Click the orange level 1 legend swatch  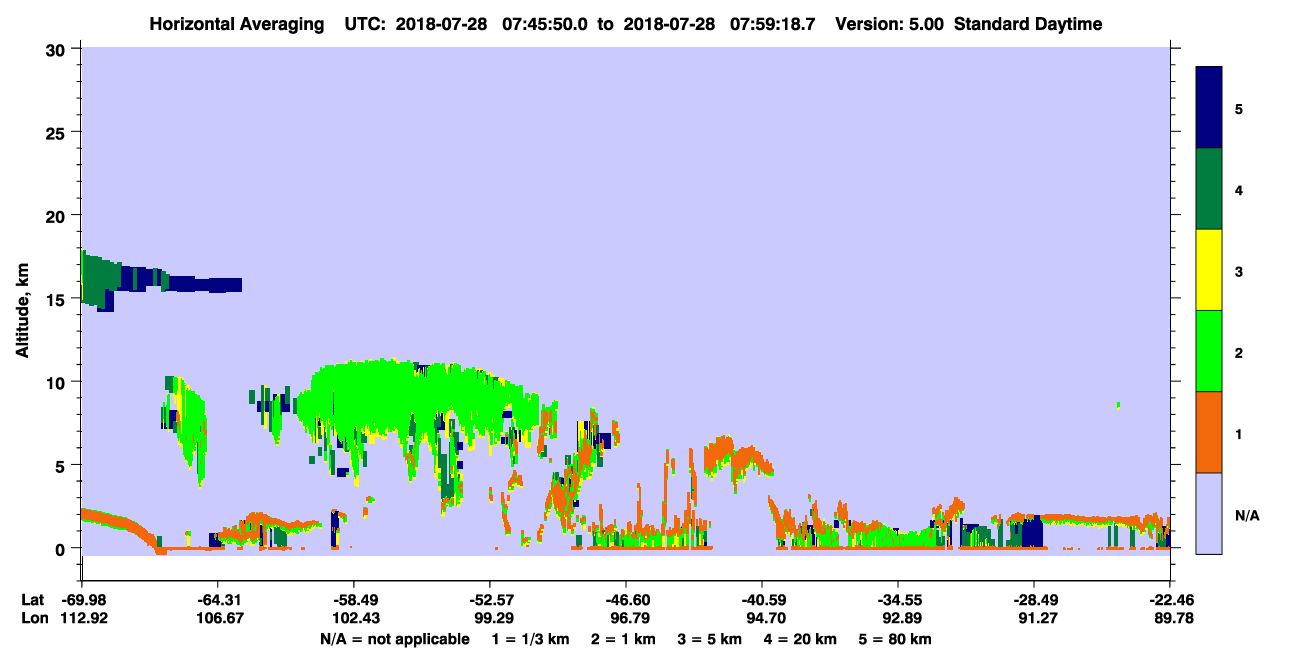pos(1209,432)
